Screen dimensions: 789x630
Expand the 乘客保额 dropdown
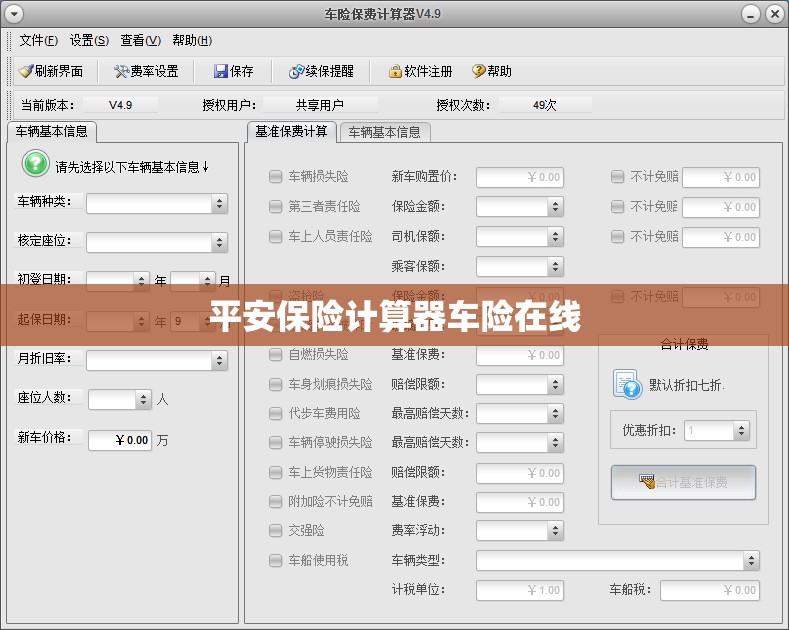[520, 267]
